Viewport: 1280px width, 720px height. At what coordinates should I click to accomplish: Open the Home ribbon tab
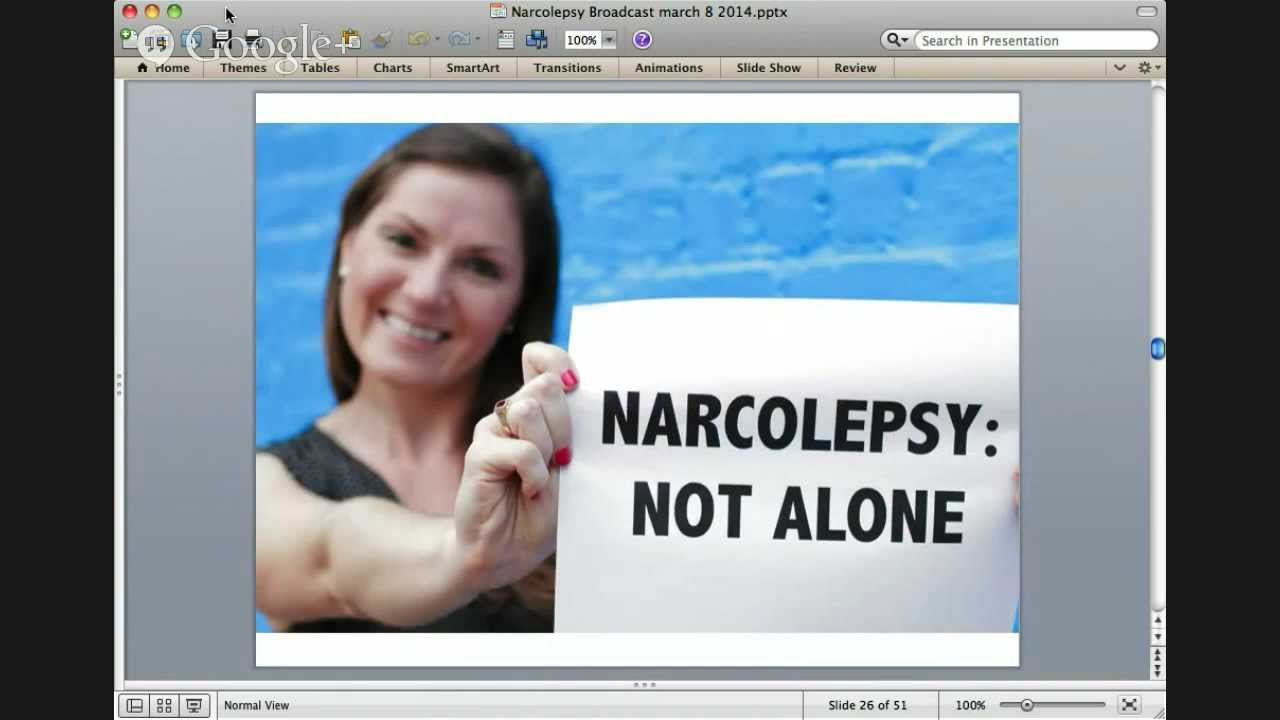tap(163, 68)
